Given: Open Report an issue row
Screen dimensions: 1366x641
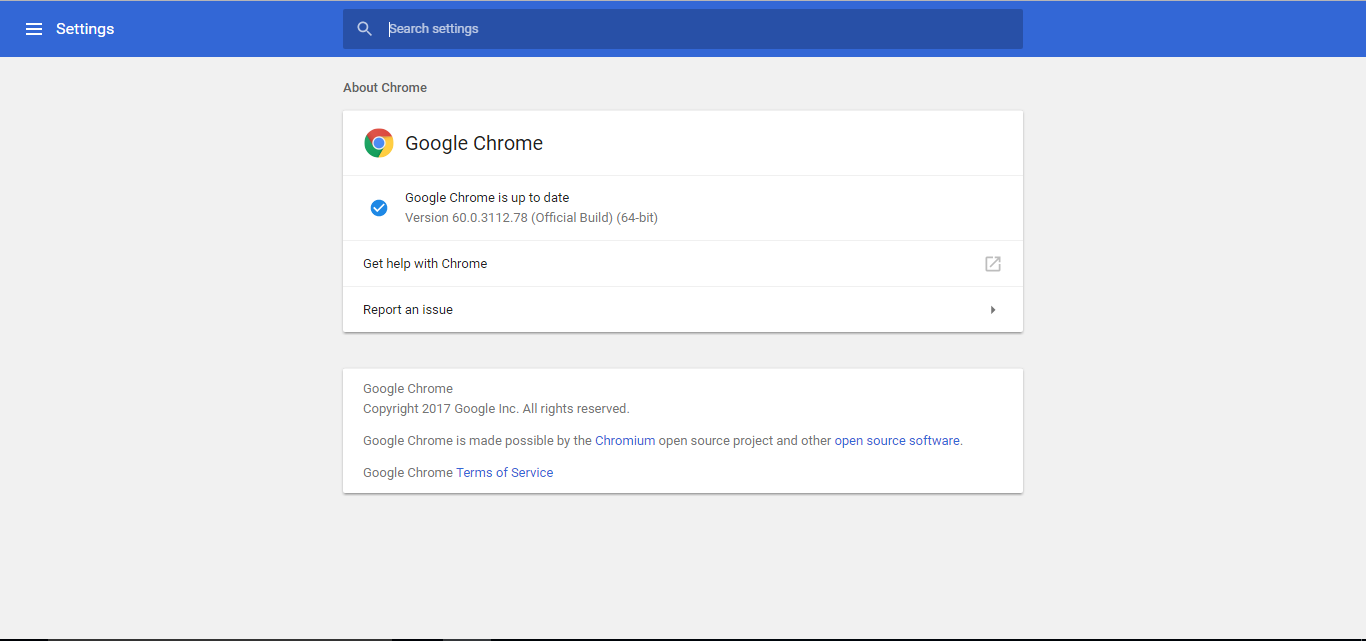Looking at the screenshot, I should tap(683, 310).
